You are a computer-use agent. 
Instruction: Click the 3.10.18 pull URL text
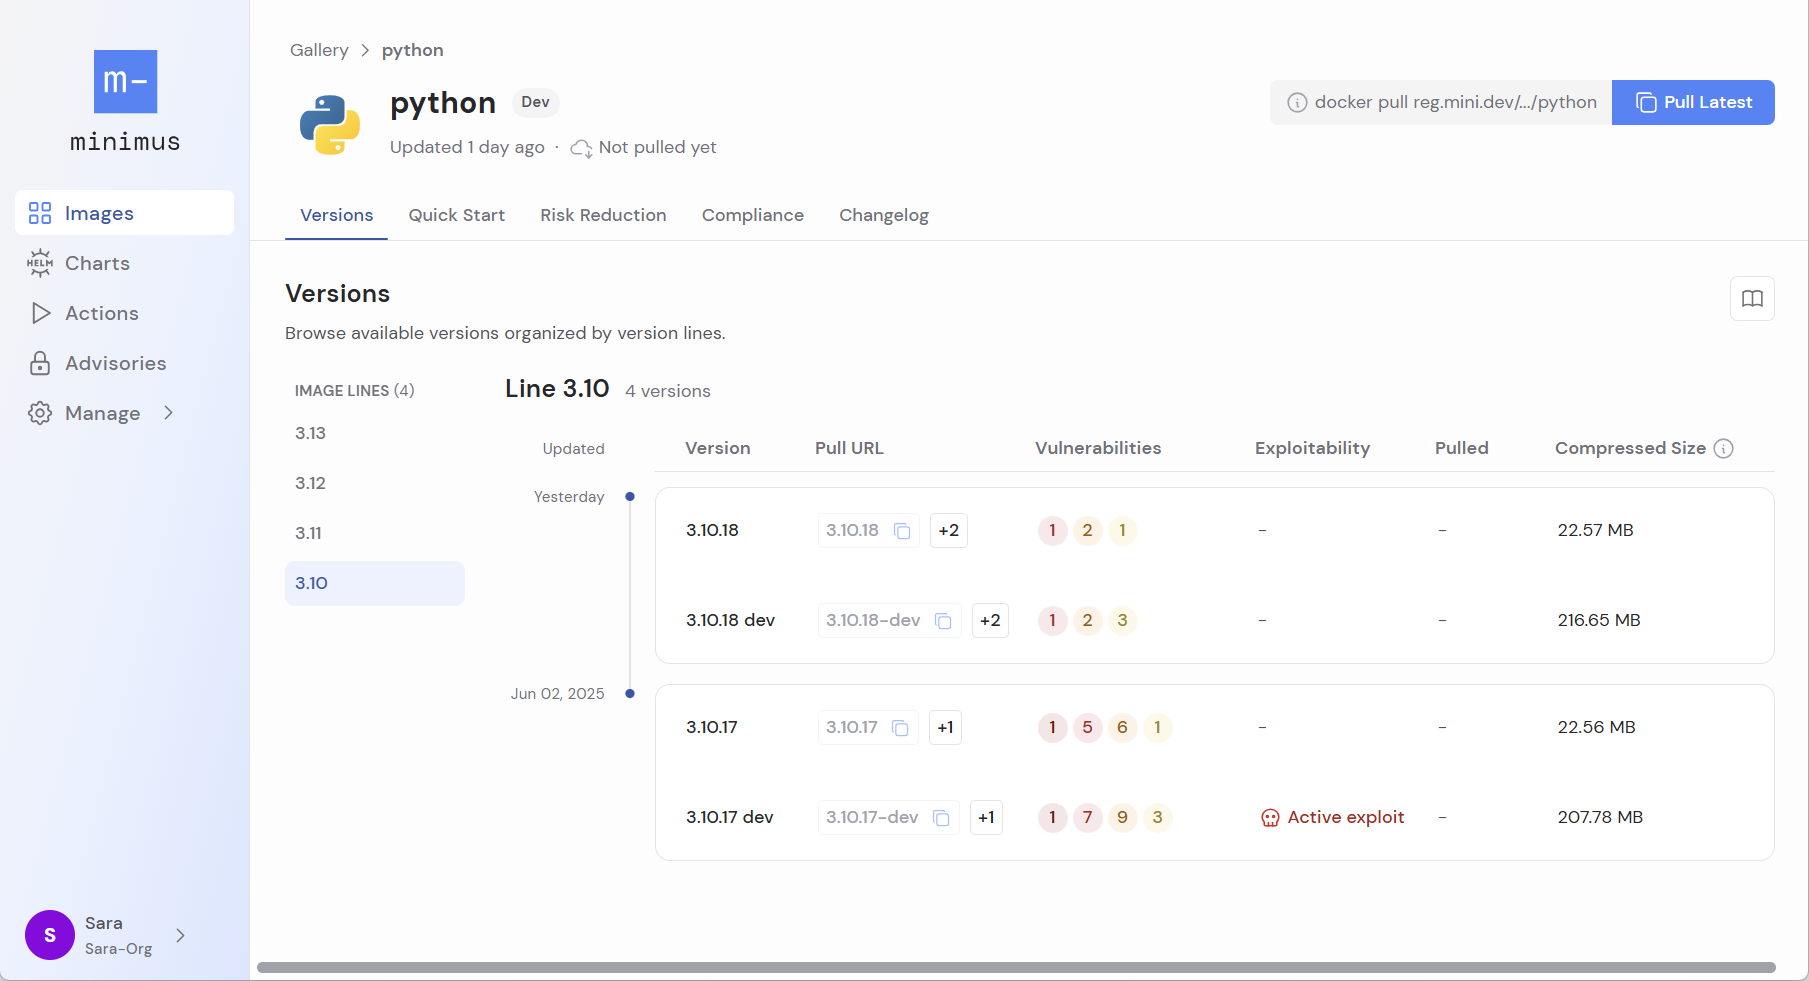pyautogui.click(x=852, y=530)
